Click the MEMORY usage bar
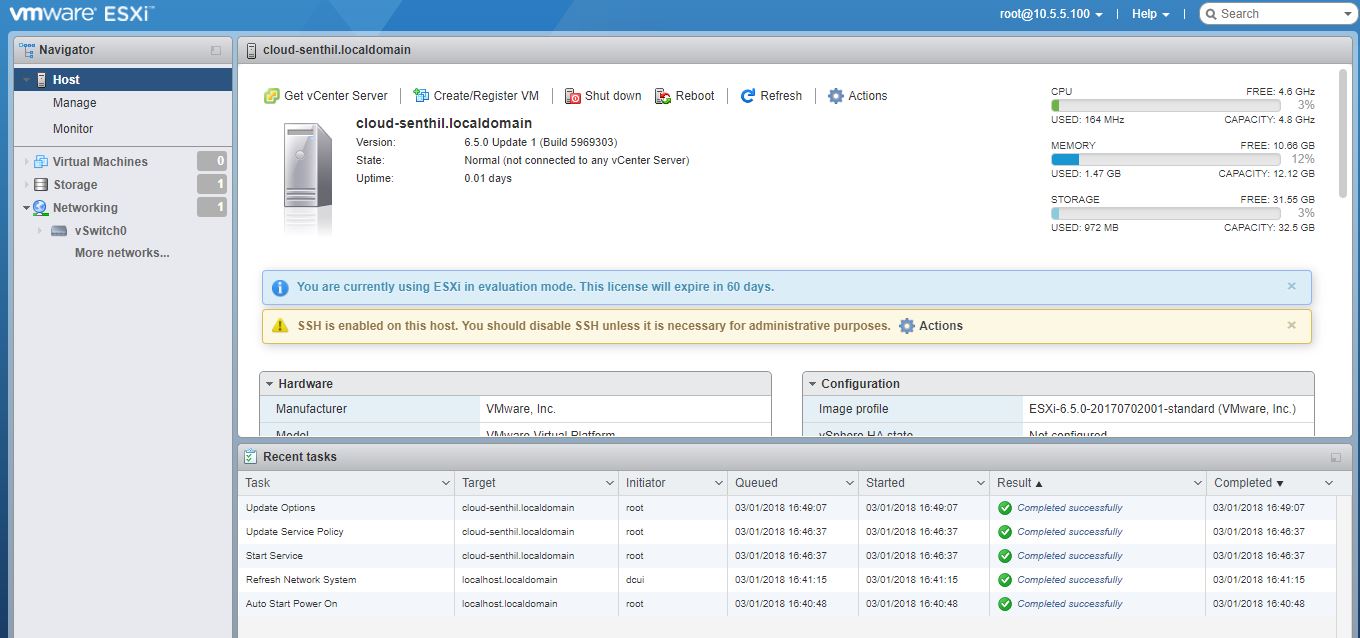Image resolution: width=1360 pixels, height=638 pixels. 1165,157
